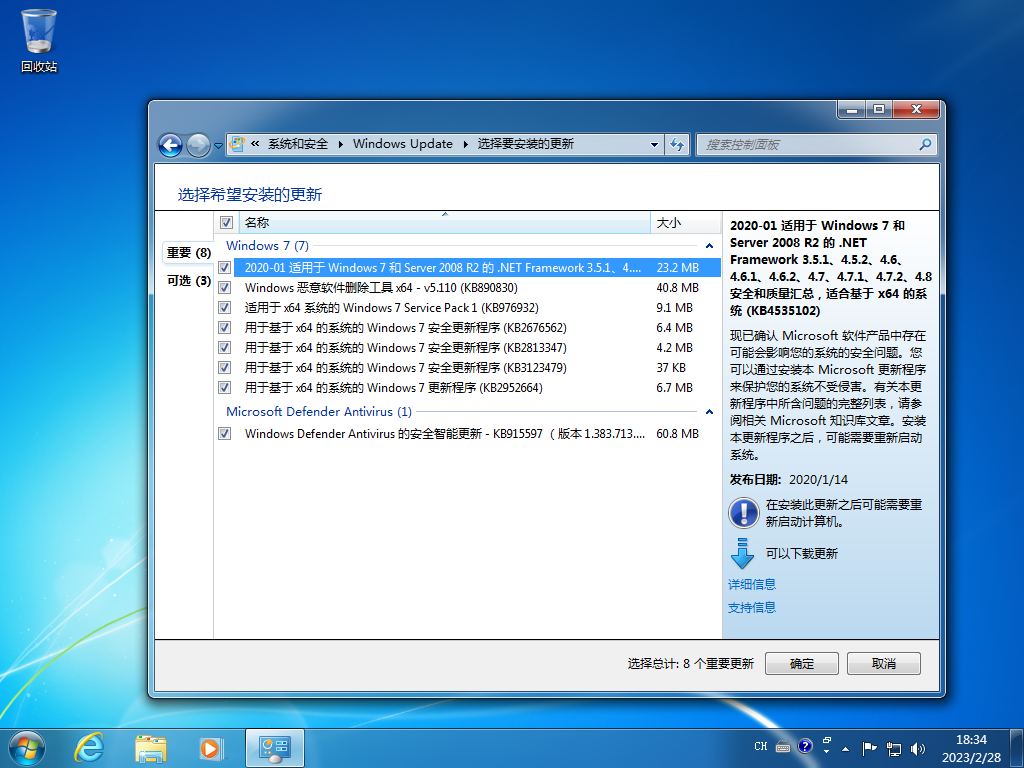The image size is (1024, 768).
Task: Uncheck security update KB2676562
Action: coord(225,328)
